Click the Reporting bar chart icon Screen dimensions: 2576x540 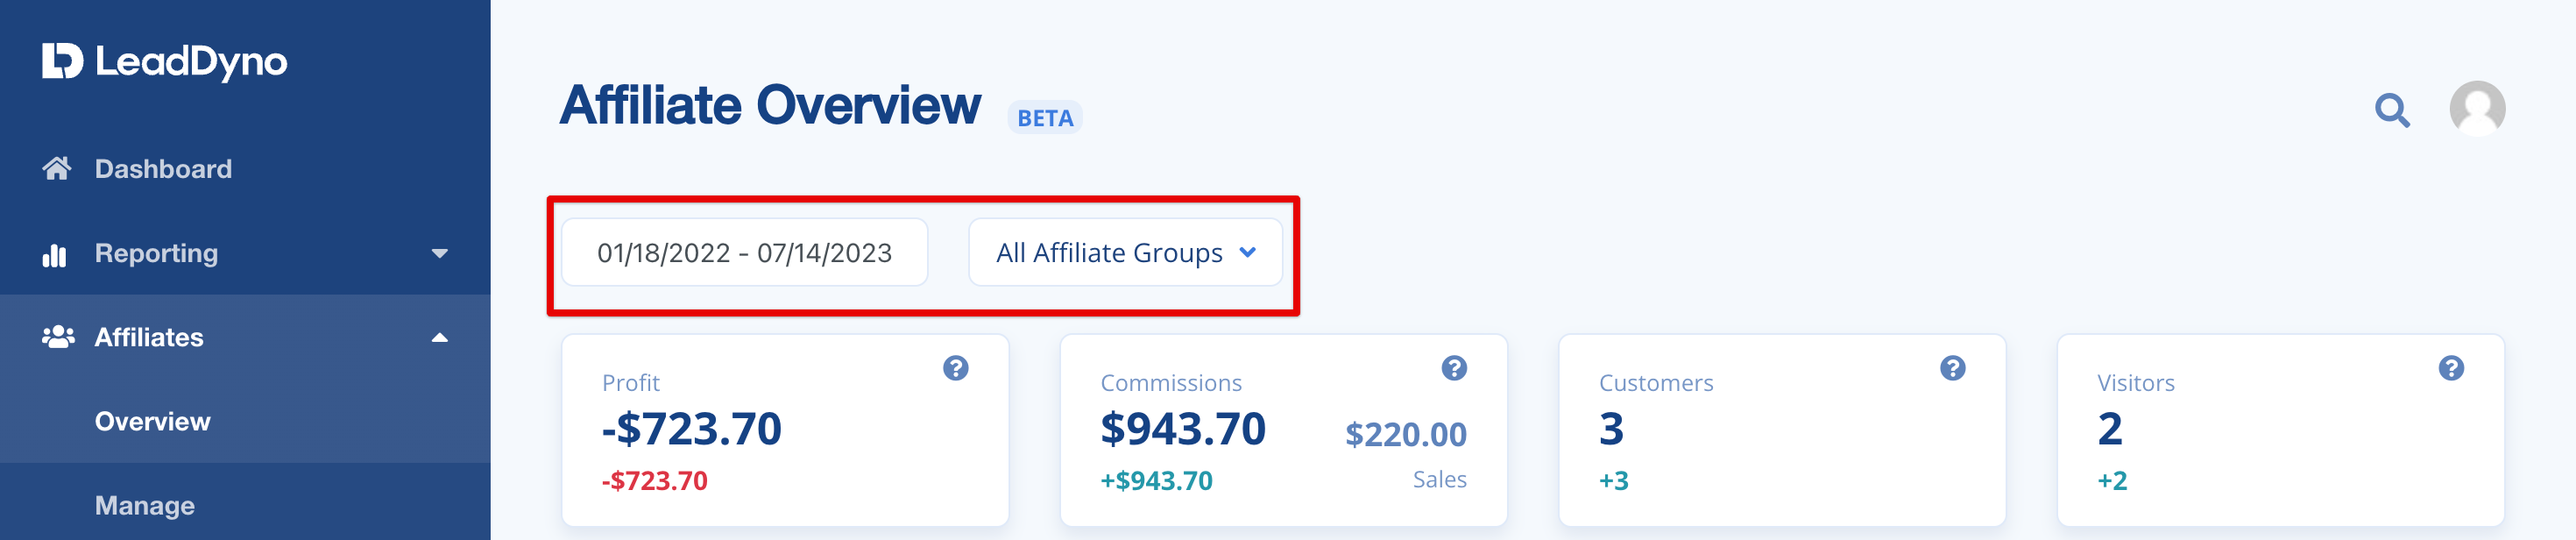coord(54,254)
